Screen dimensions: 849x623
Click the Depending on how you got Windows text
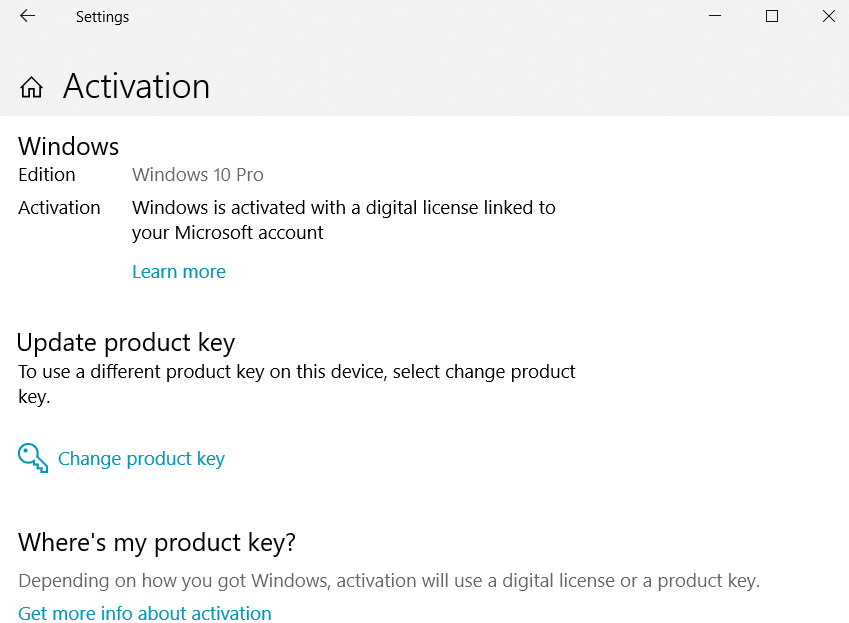(x=389, y=580)
